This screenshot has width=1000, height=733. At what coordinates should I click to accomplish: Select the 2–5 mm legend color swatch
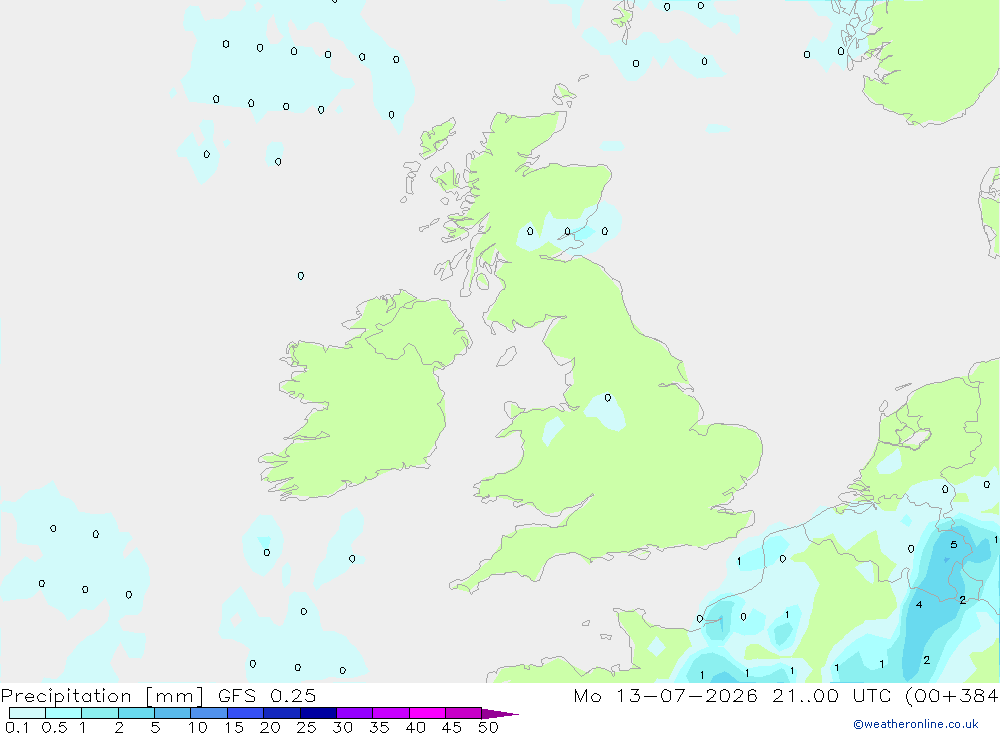point(136,713)
